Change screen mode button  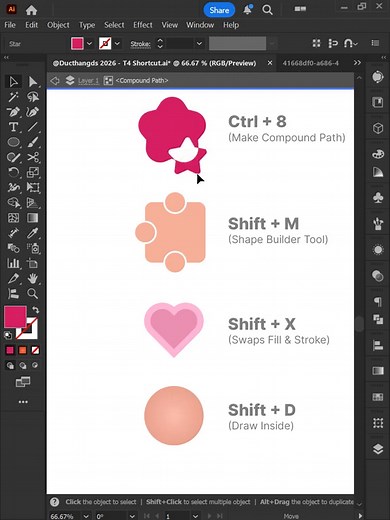tap(23, 382)
